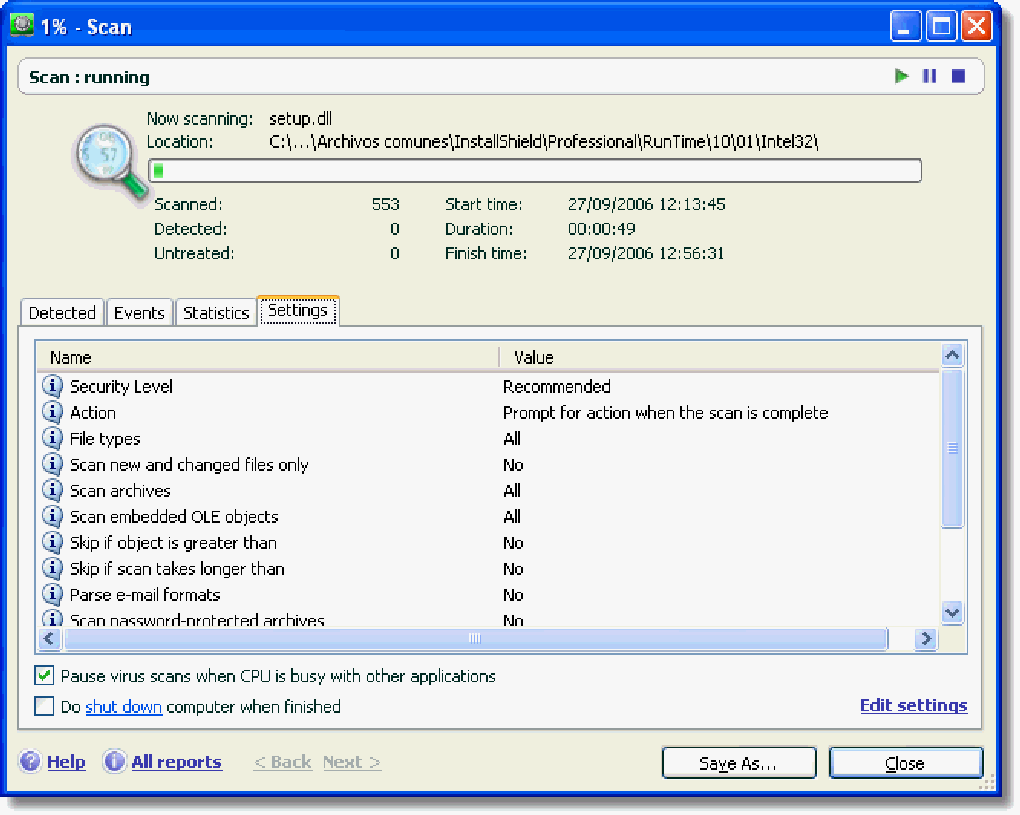Select the Settings tab
The image size is (1020, 815).
tap(299, 310)
